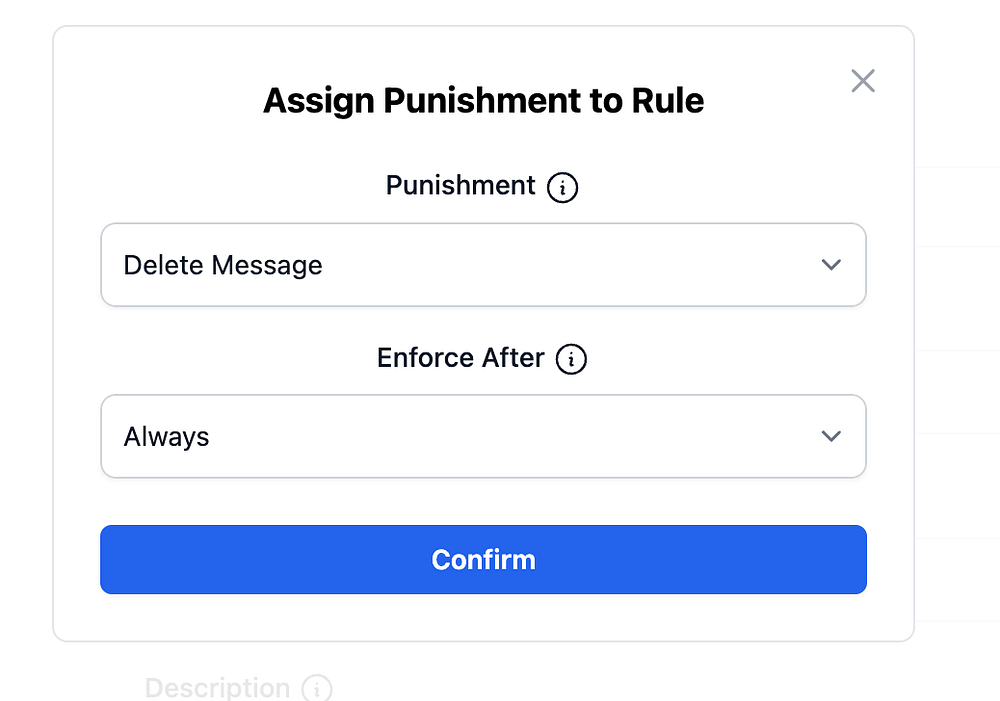Viewport: 1000px width, 701px height.
Task: Click the faded Description label behind the dialog
Action: (x=217, y=688)
